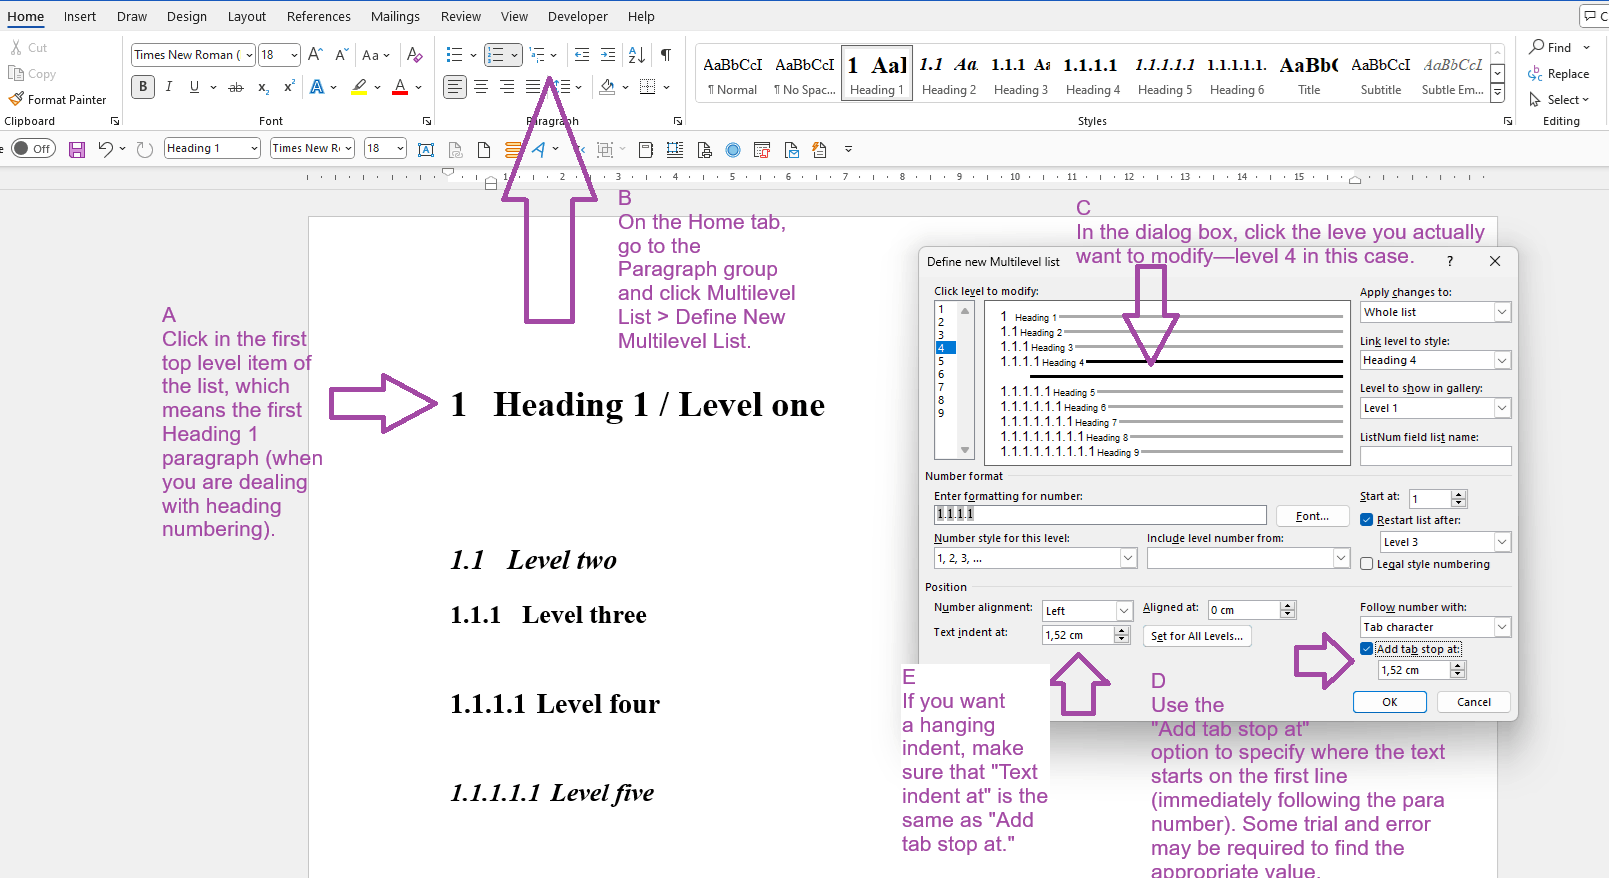The image size is (1609, 878).
Task: Show paragraph marks with the pilcrow icon
Action: click(x=666, y=54)
